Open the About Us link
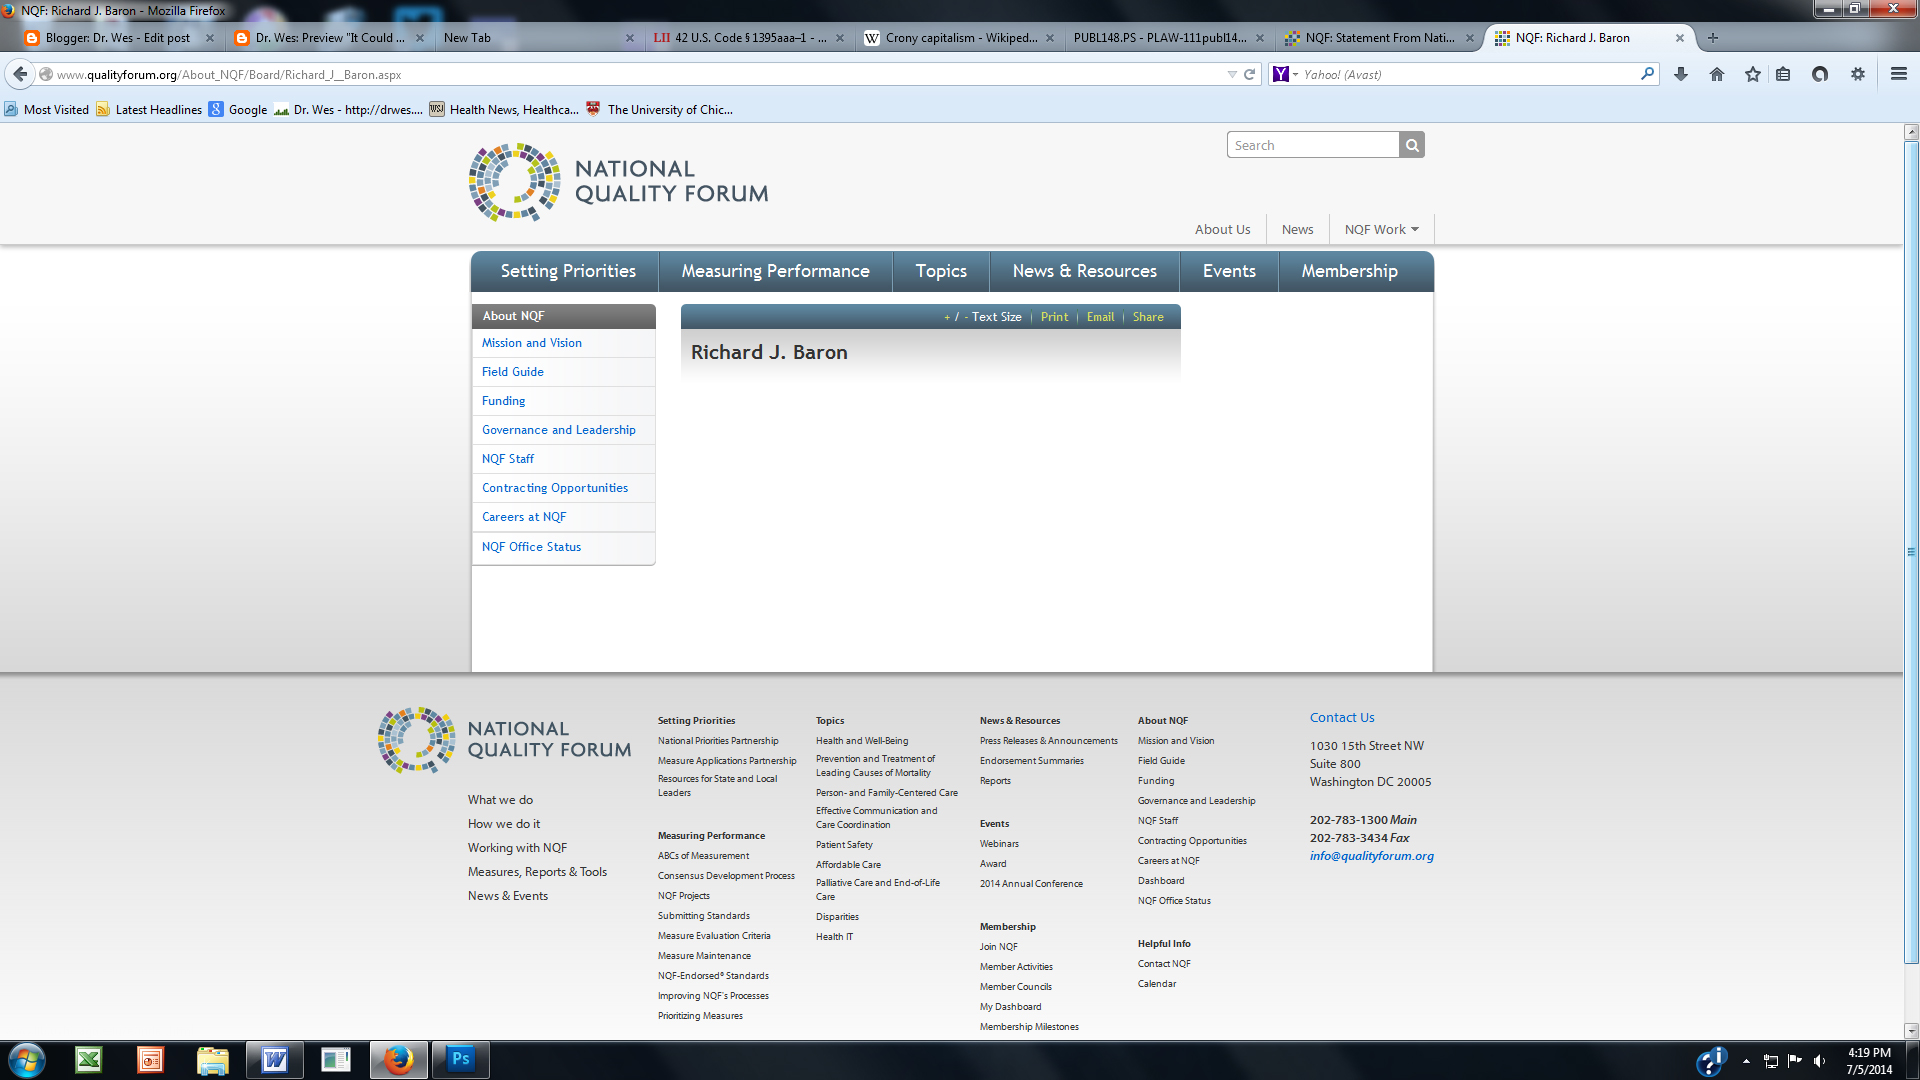The width and height of the screenshot is (1920, 1080). pos(1222,229)
